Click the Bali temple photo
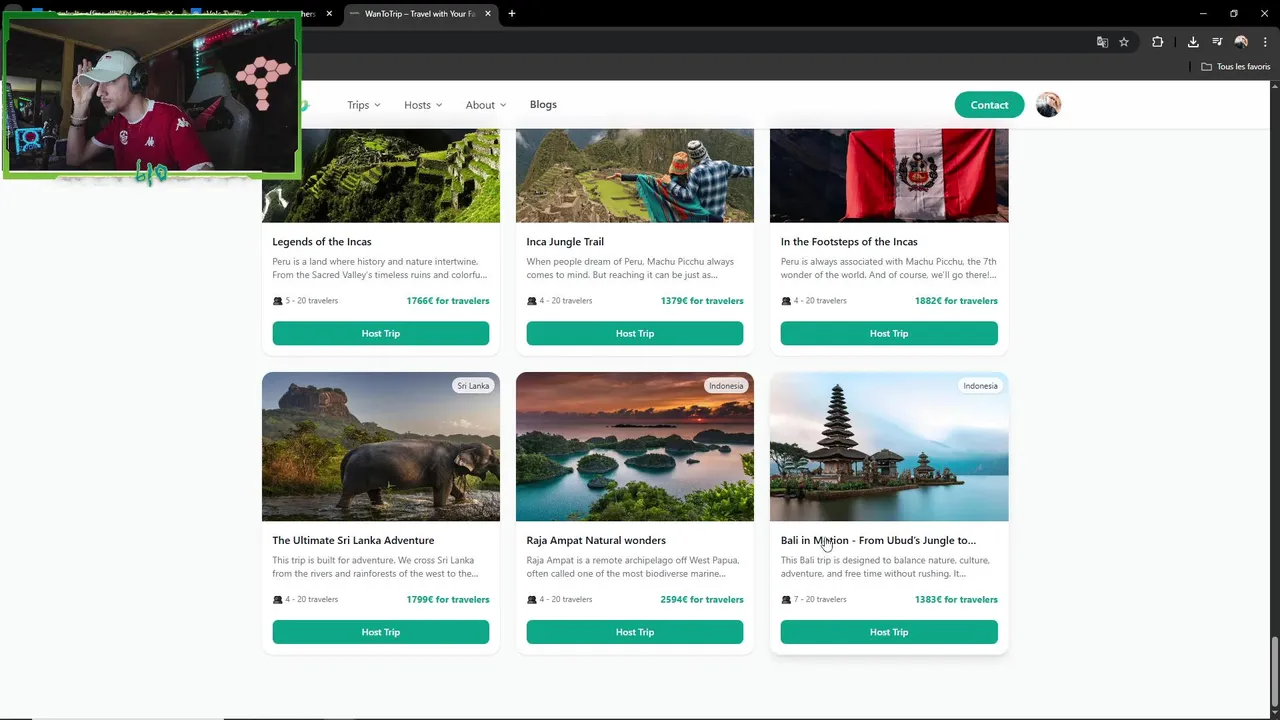This screenshot has height=720, width=1280. 889,447
